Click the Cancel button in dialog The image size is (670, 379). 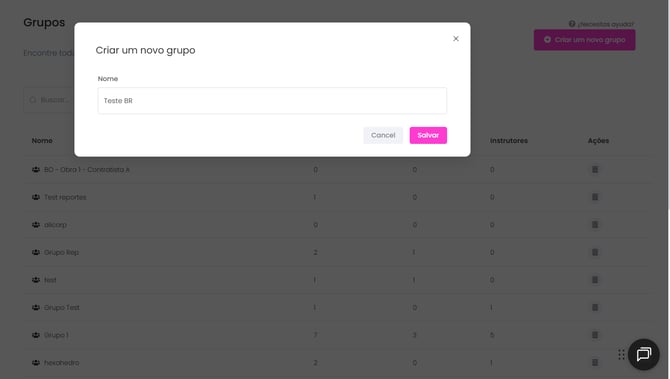tap(383, 135)
